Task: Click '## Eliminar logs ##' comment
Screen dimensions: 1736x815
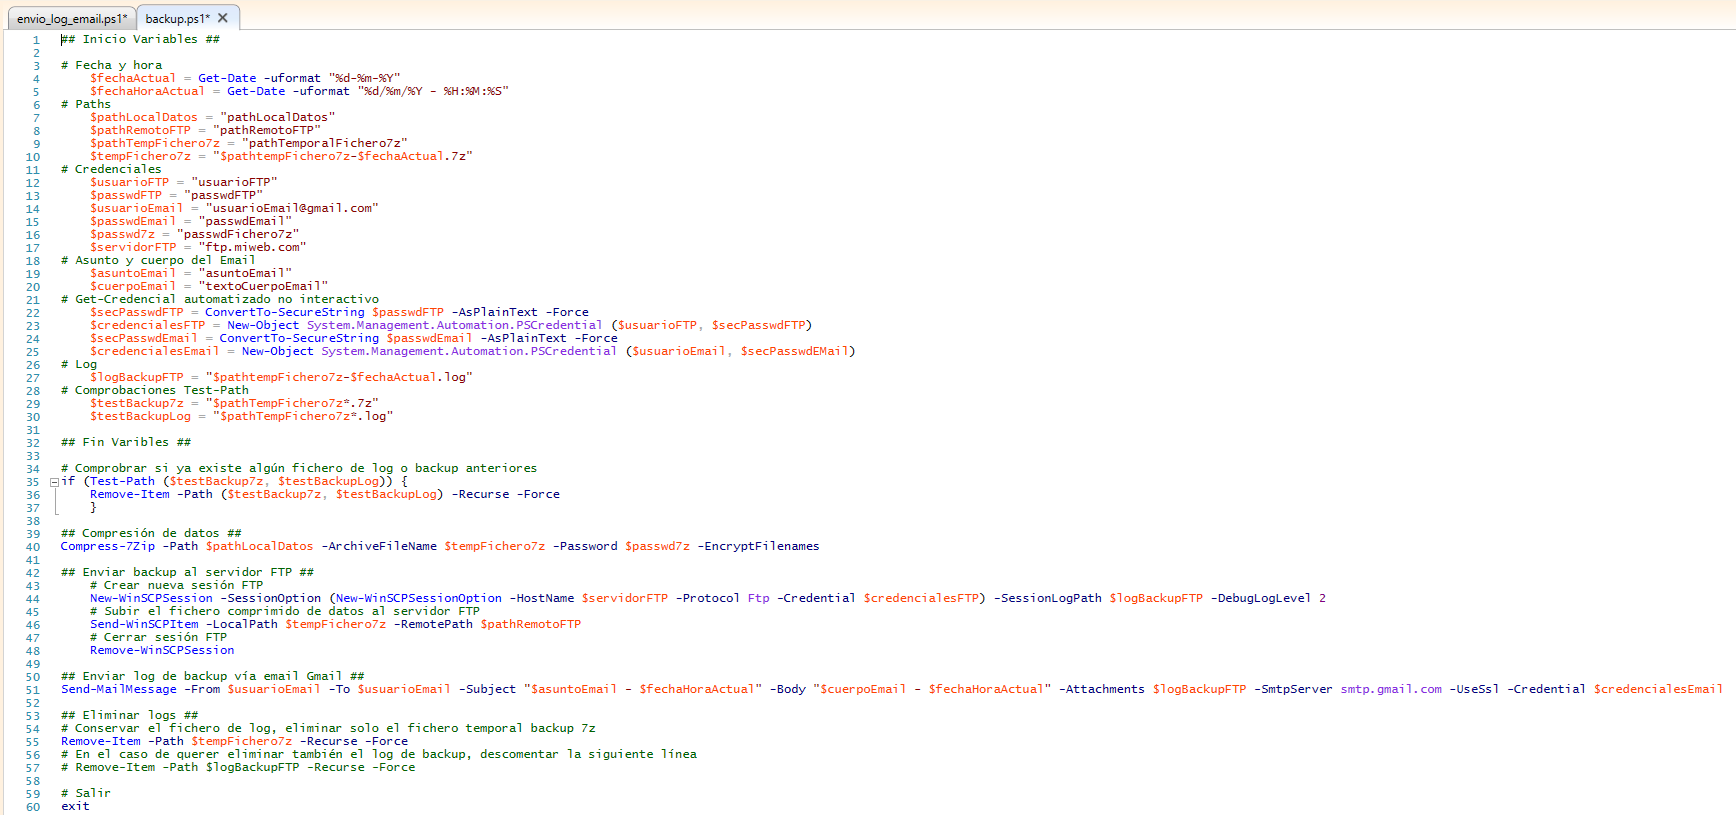Action: click(x=129, y=716)
